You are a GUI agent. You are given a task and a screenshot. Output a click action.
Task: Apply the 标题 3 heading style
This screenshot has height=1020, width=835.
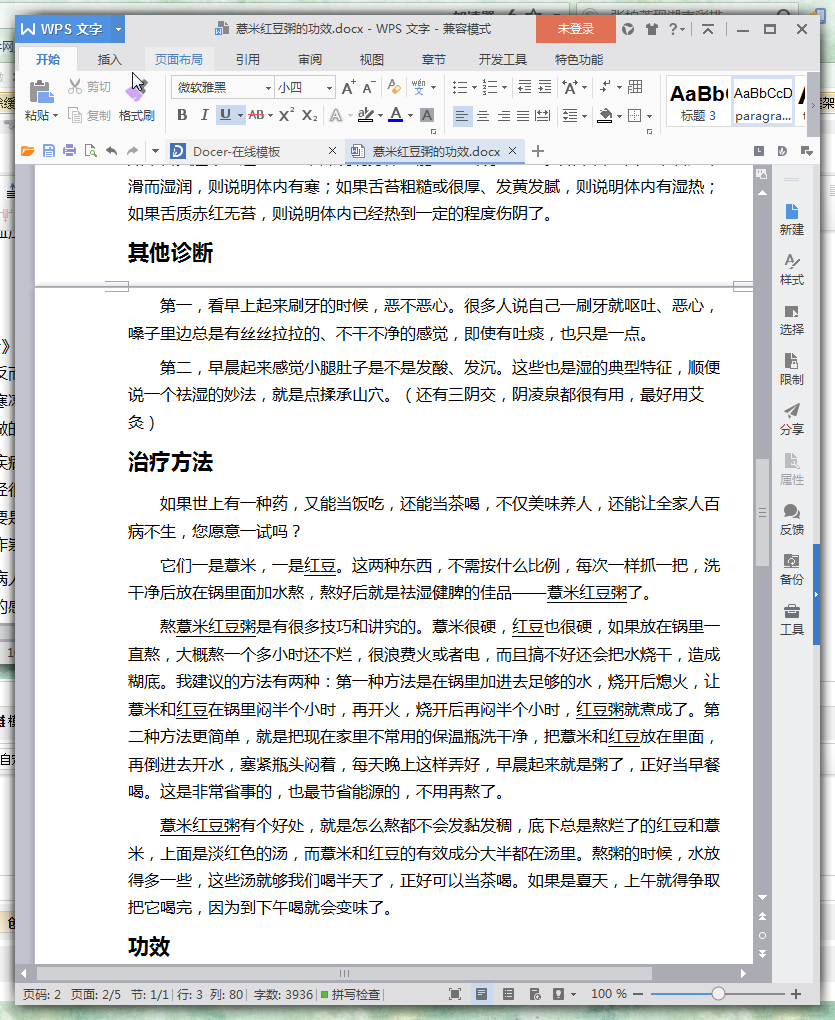click(x=698, y=101)
